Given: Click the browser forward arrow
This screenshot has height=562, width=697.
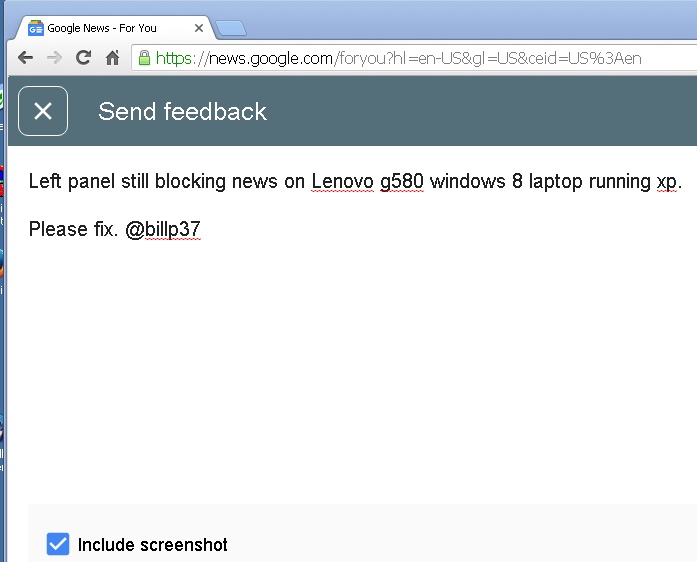Looking at the screenshot, I should (x=54, y=58).
